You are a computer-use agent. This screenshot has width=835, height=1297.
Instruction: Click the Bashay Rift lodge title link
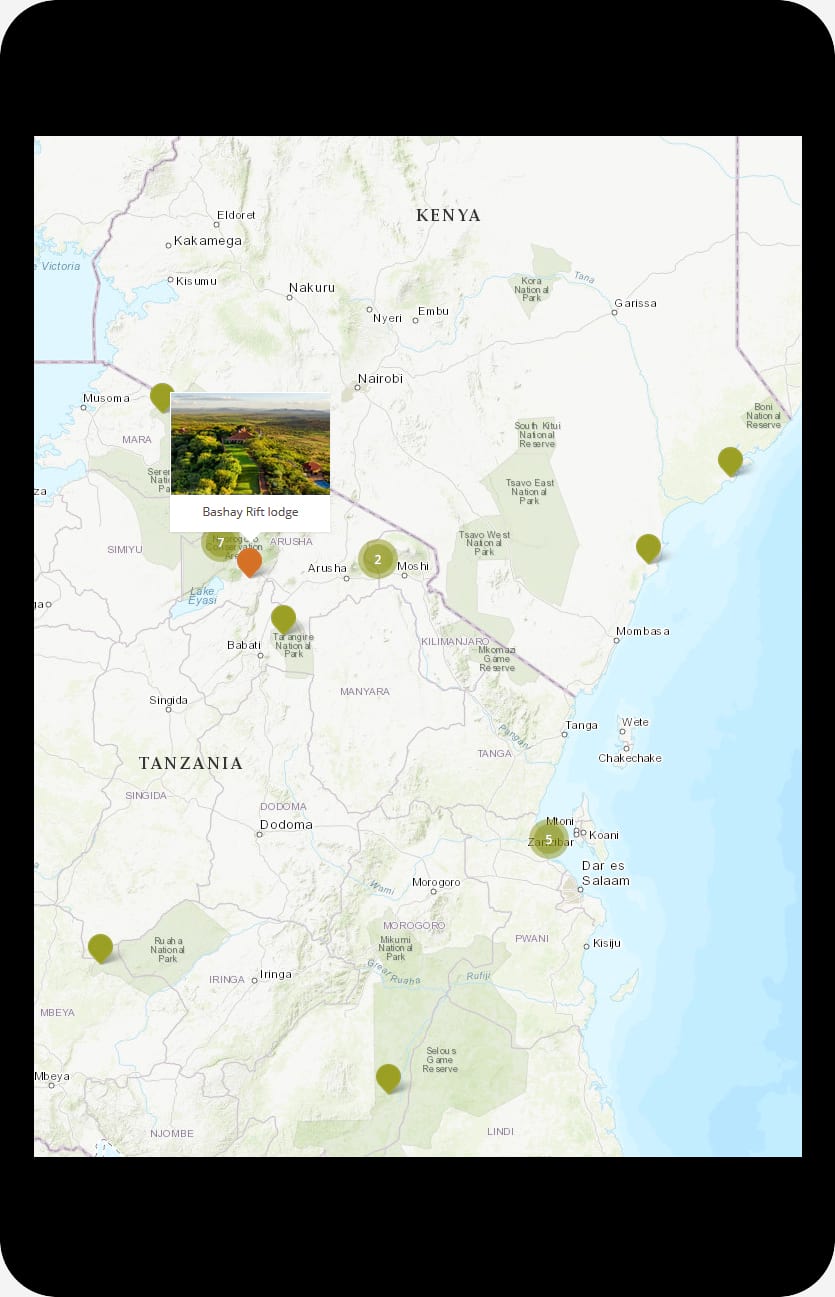(x=250, y=512)
